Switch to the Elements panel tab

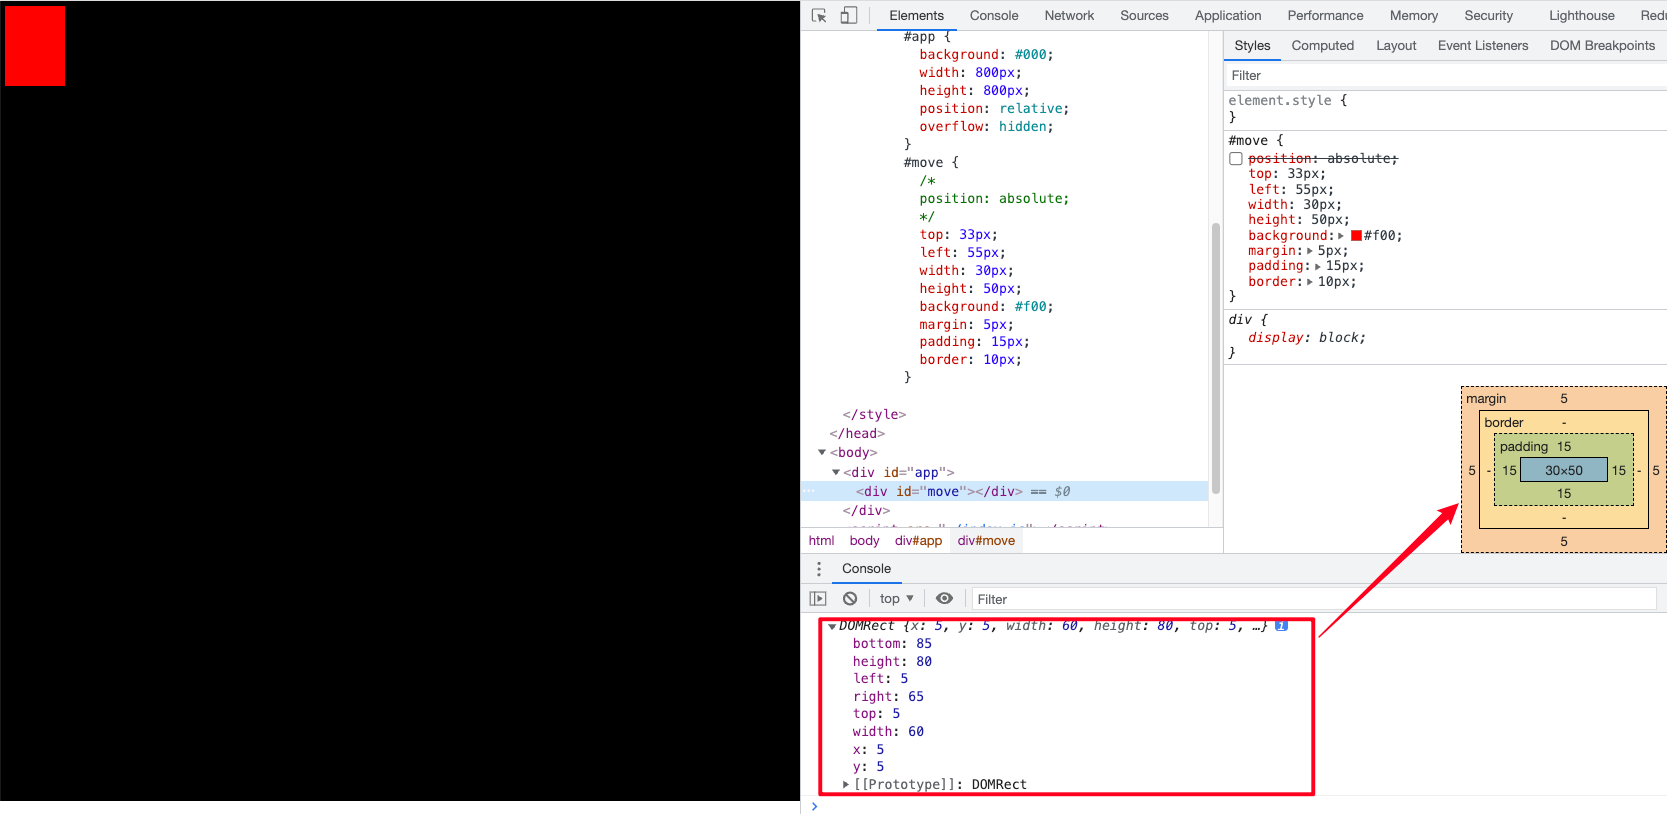pyautogui.click(x=916, y=15)
